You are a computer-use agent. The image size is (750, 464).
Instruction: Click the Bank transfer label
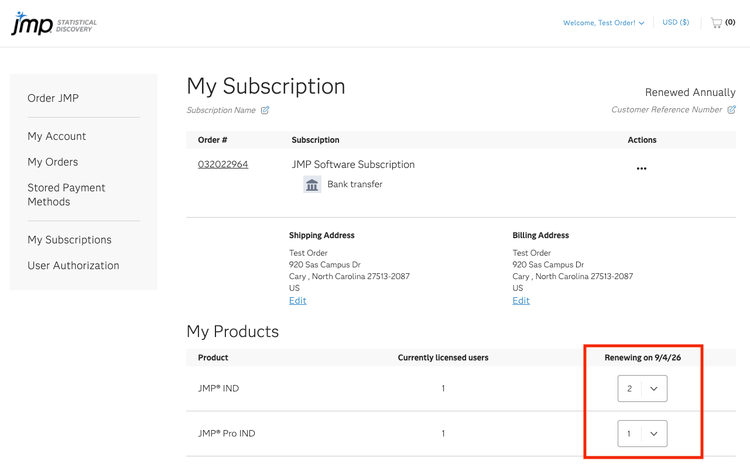tap(355, 184)
